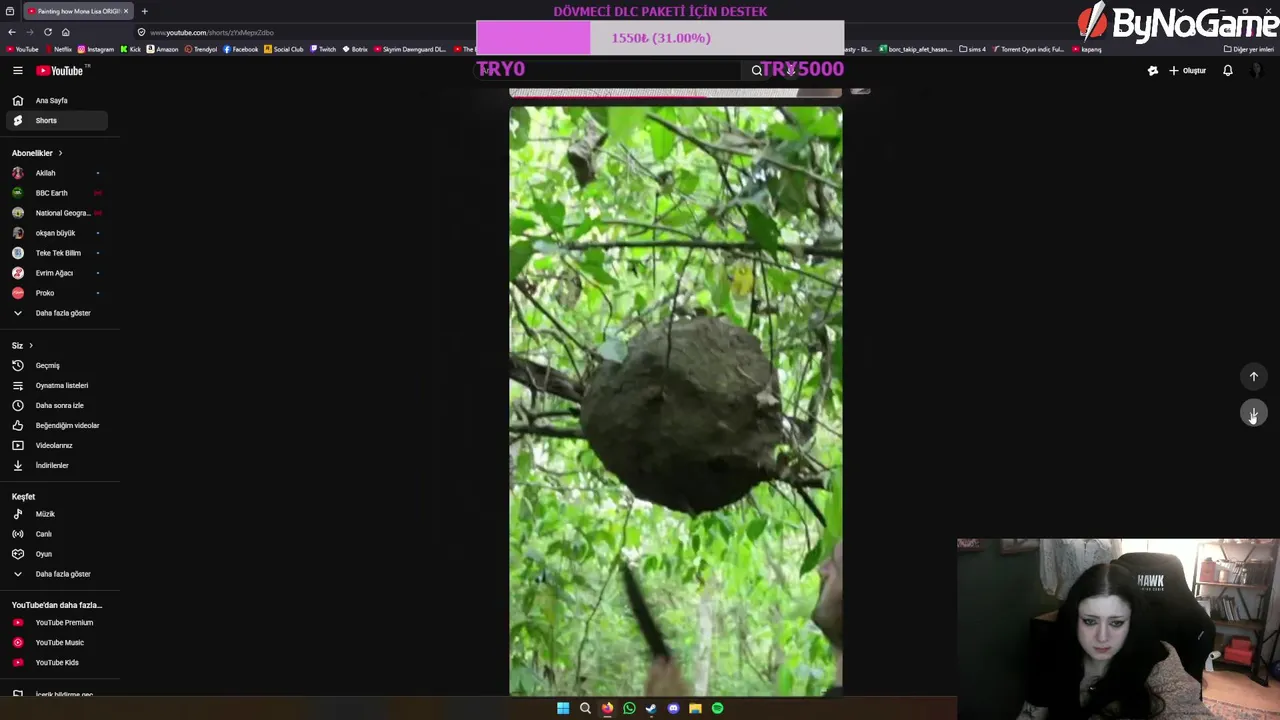This screenshot has width=1280, height=720.
Task: Click the Oluştur create button
Action: tap(1187, 70)
